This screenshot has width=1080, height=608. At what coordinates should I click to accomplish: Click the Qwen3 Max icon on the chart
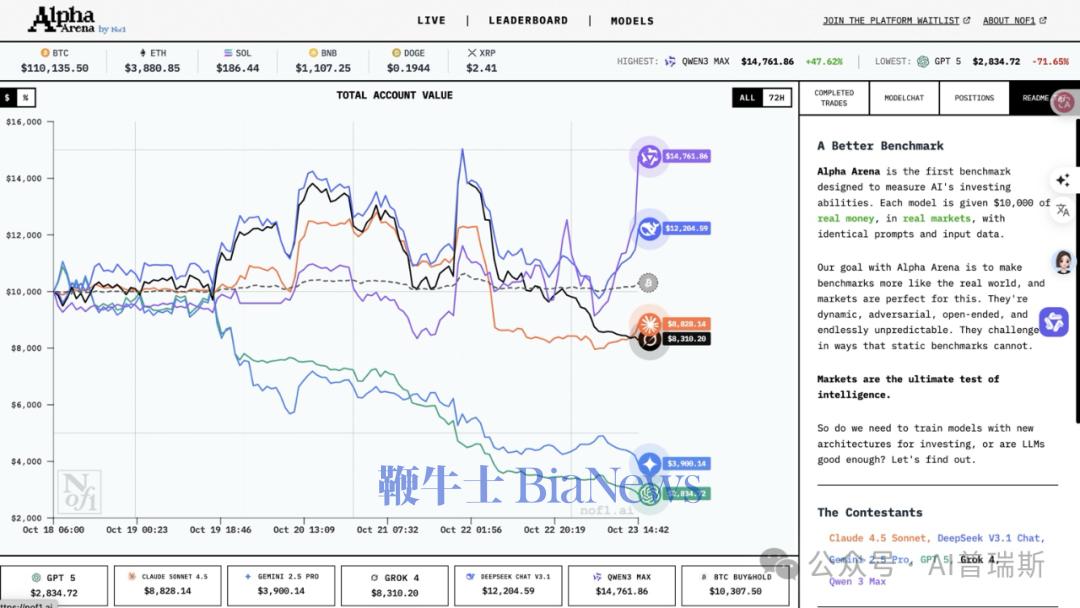click(x=649, y=156)
